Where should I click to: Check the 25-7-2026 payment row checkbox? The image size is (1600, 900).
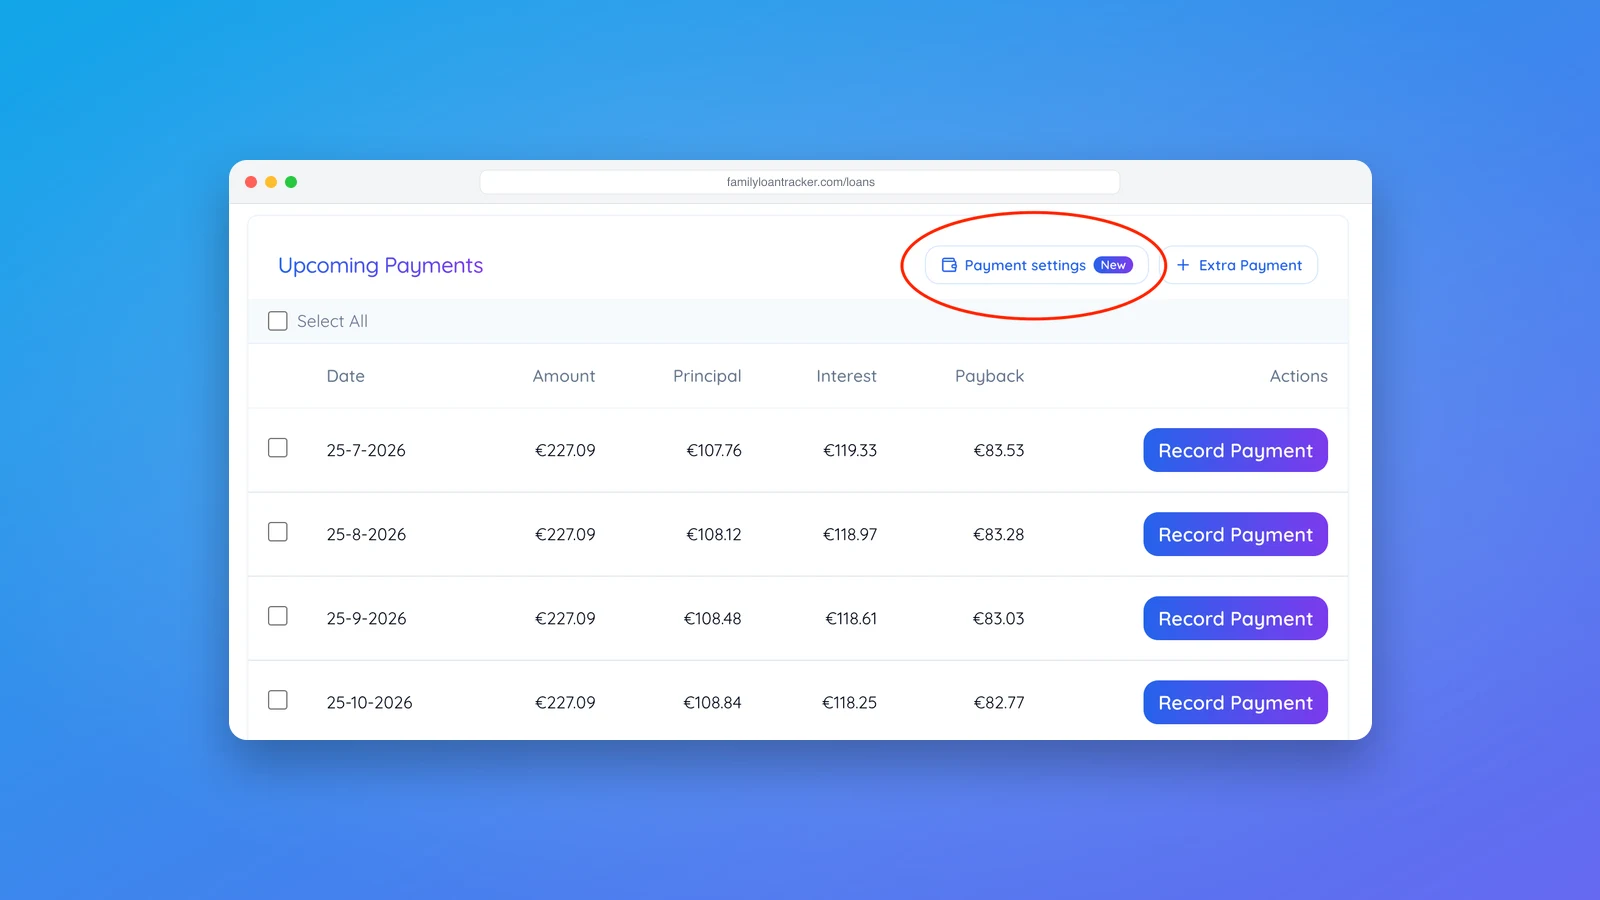click(278, 448)
